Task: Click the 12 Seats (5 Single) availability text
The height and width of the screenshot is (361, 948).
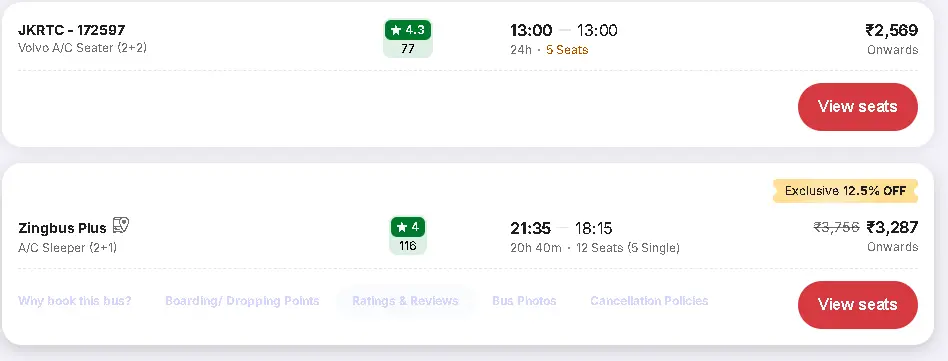Action: pyautogui.click(x=628, y=247)
